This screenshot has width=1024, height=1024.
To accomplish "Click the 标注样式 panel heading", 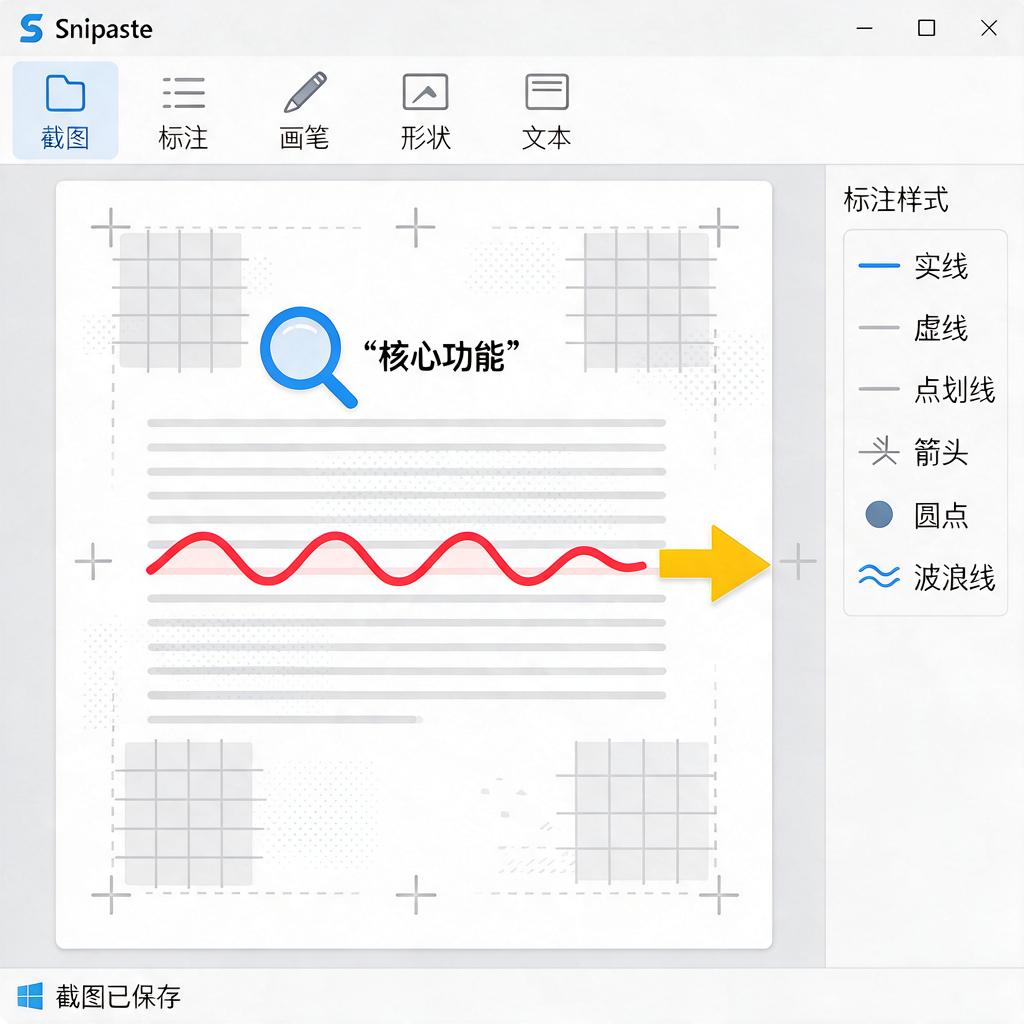I will [x=895, y=199].
